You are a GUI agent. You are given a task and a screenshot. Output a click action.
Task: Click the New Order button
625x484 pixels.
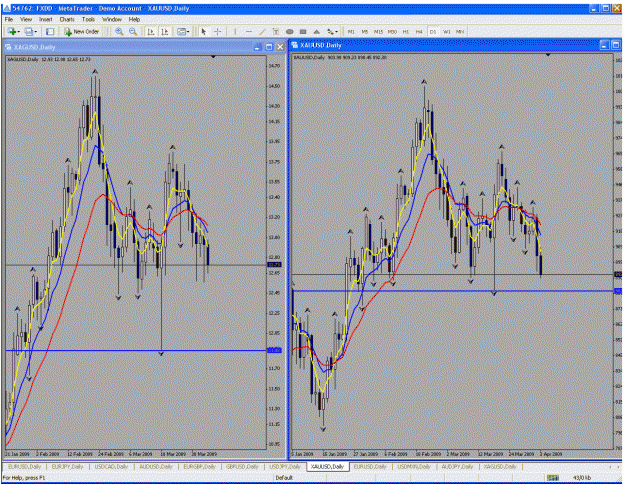[82, 31]
